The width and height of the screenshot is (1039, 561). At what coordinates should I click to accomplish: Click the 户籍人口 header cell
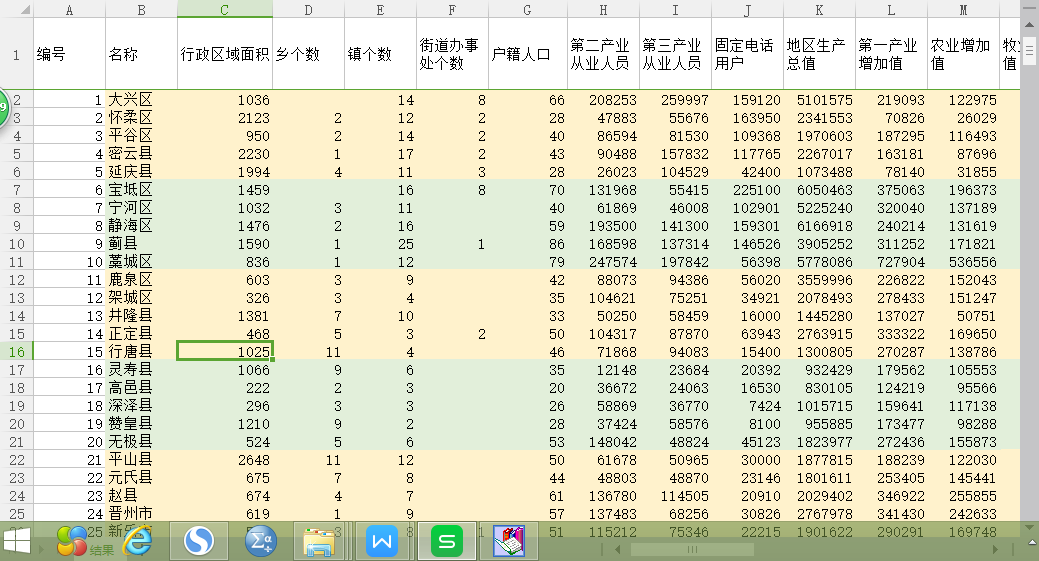(x=527, y=54)
